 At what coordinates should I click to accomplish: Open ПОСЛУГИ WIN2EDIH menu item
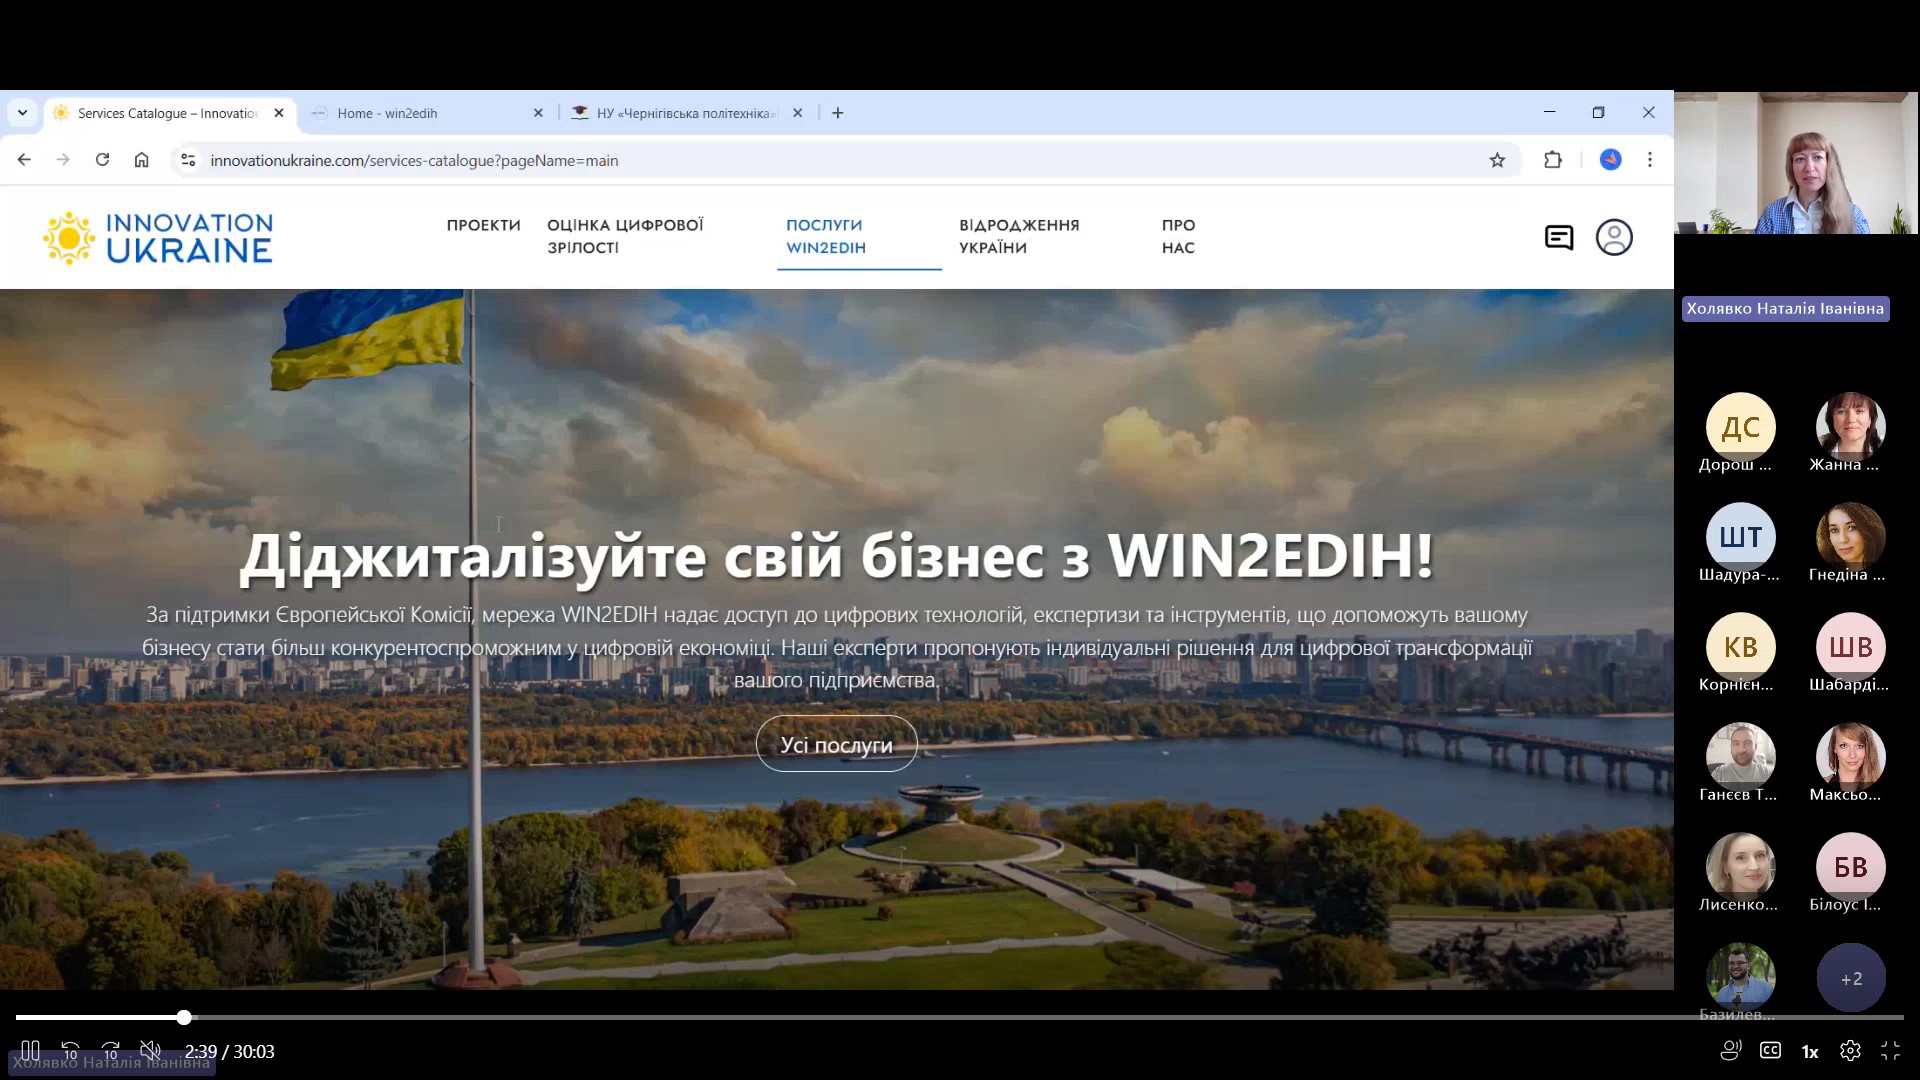pyautogui.click(x=826, y=236)
